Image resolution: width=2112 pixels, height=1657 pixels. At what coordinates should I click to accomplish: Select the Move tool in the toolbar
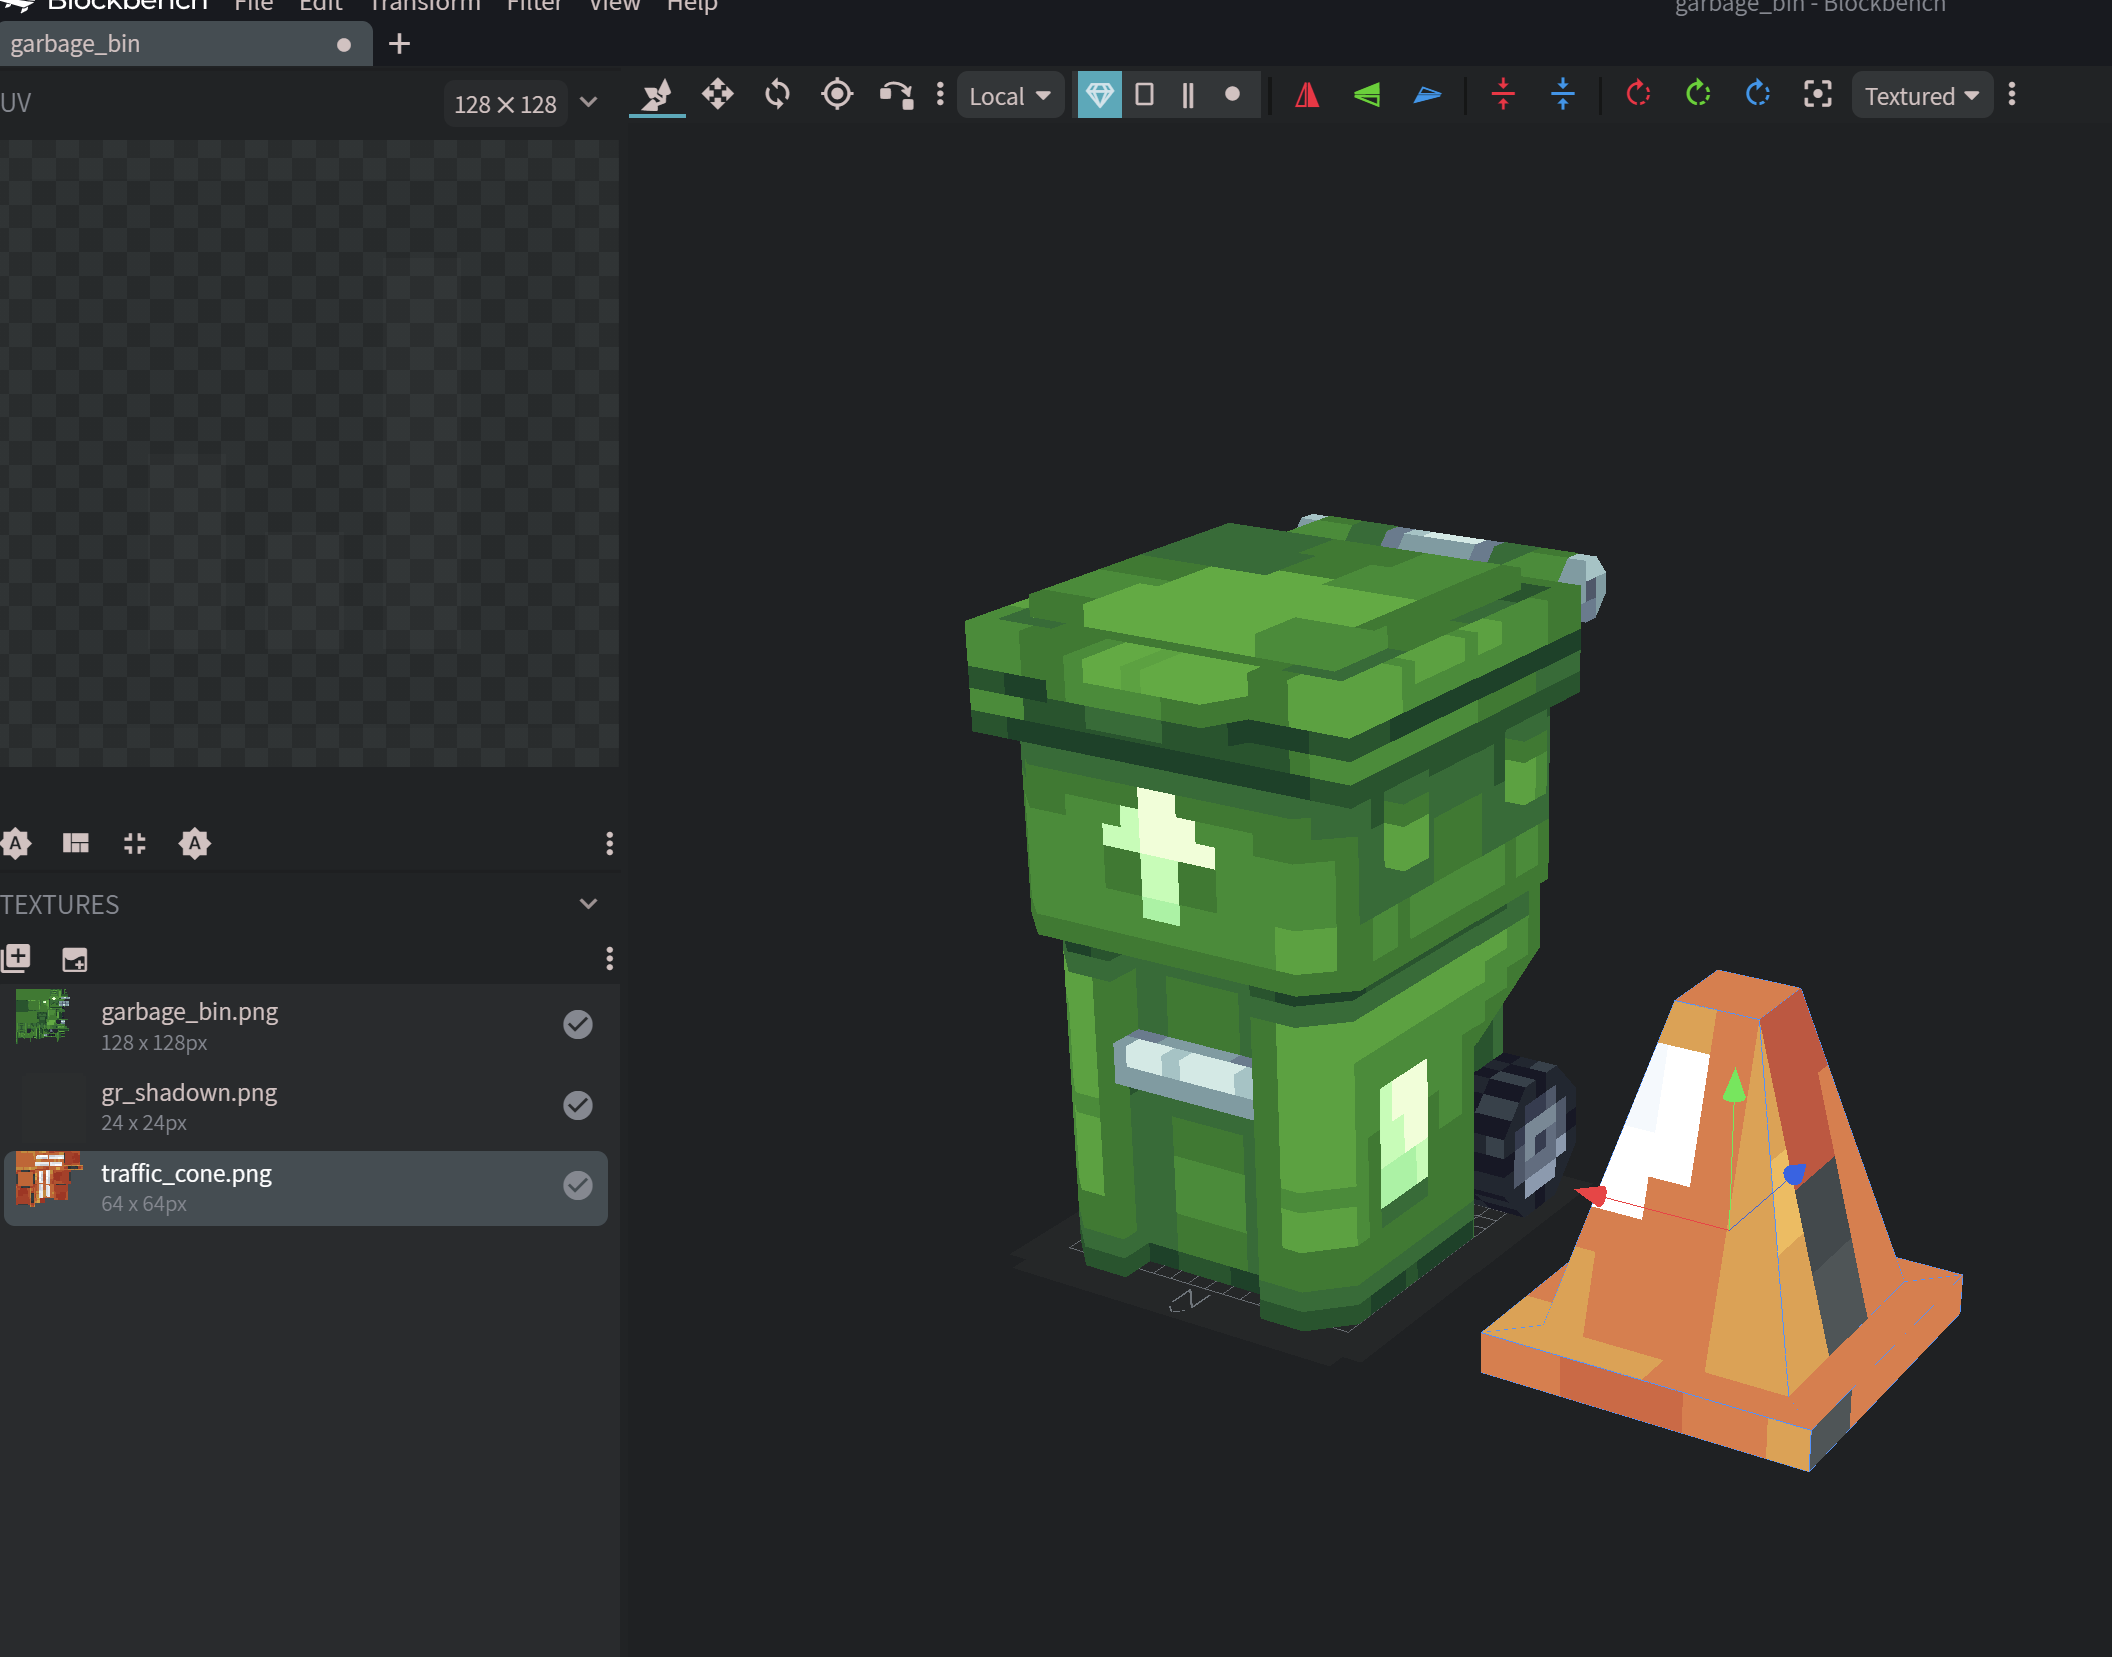pyautogui.click(x=718, y=95)
